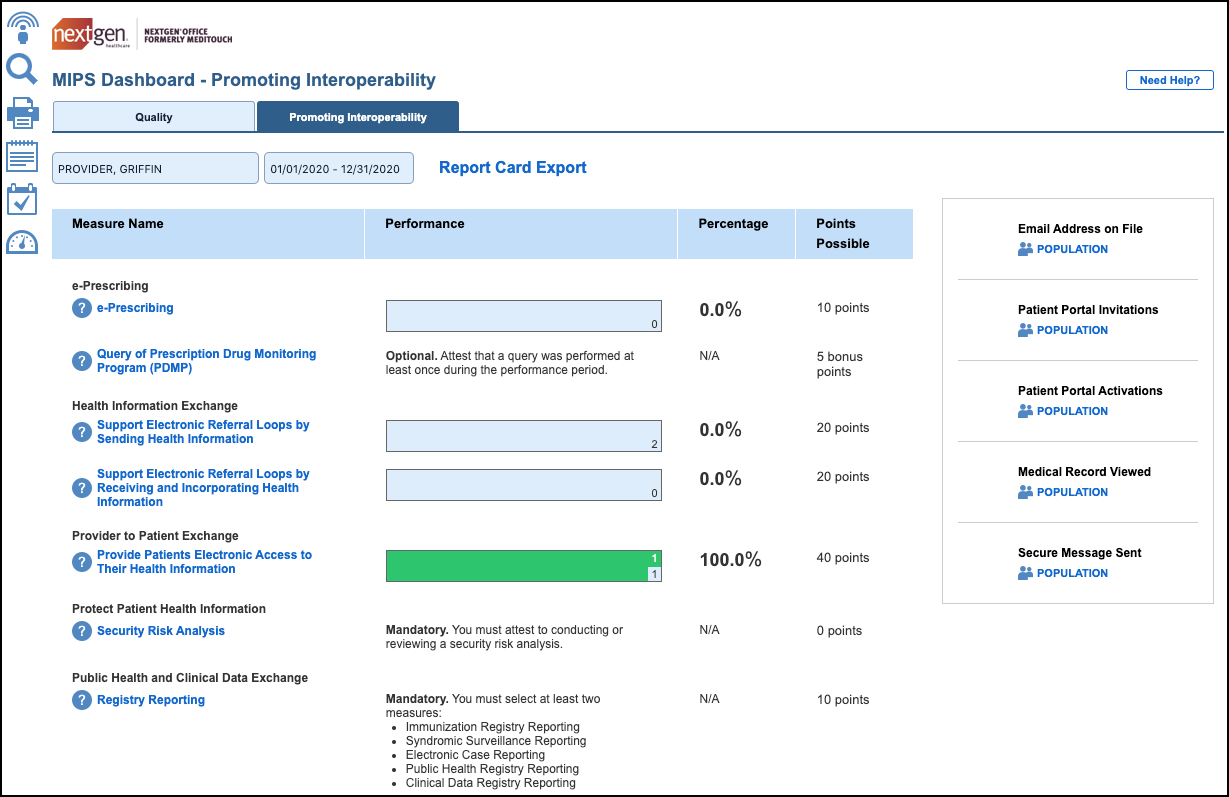This screenshot has width=1229, height=797.
Task: Open help for Security Risk Analysis
Action: (x=81, y=631)
